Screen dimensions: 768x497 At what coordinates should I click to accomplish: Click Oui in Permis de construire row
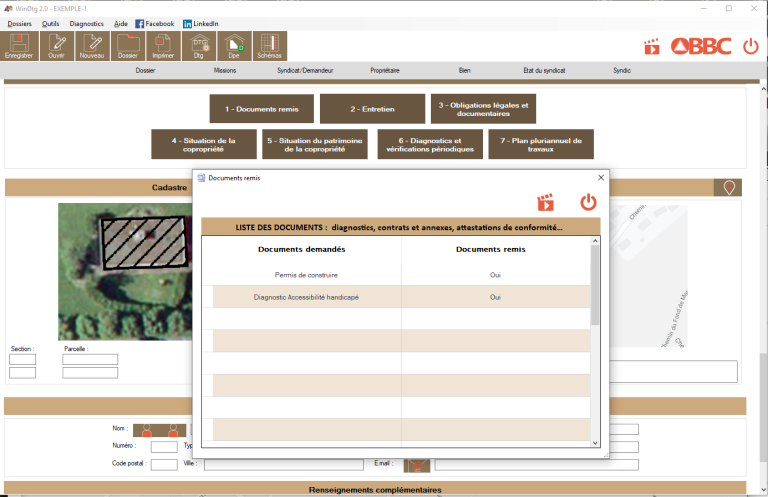pos(495,275)
